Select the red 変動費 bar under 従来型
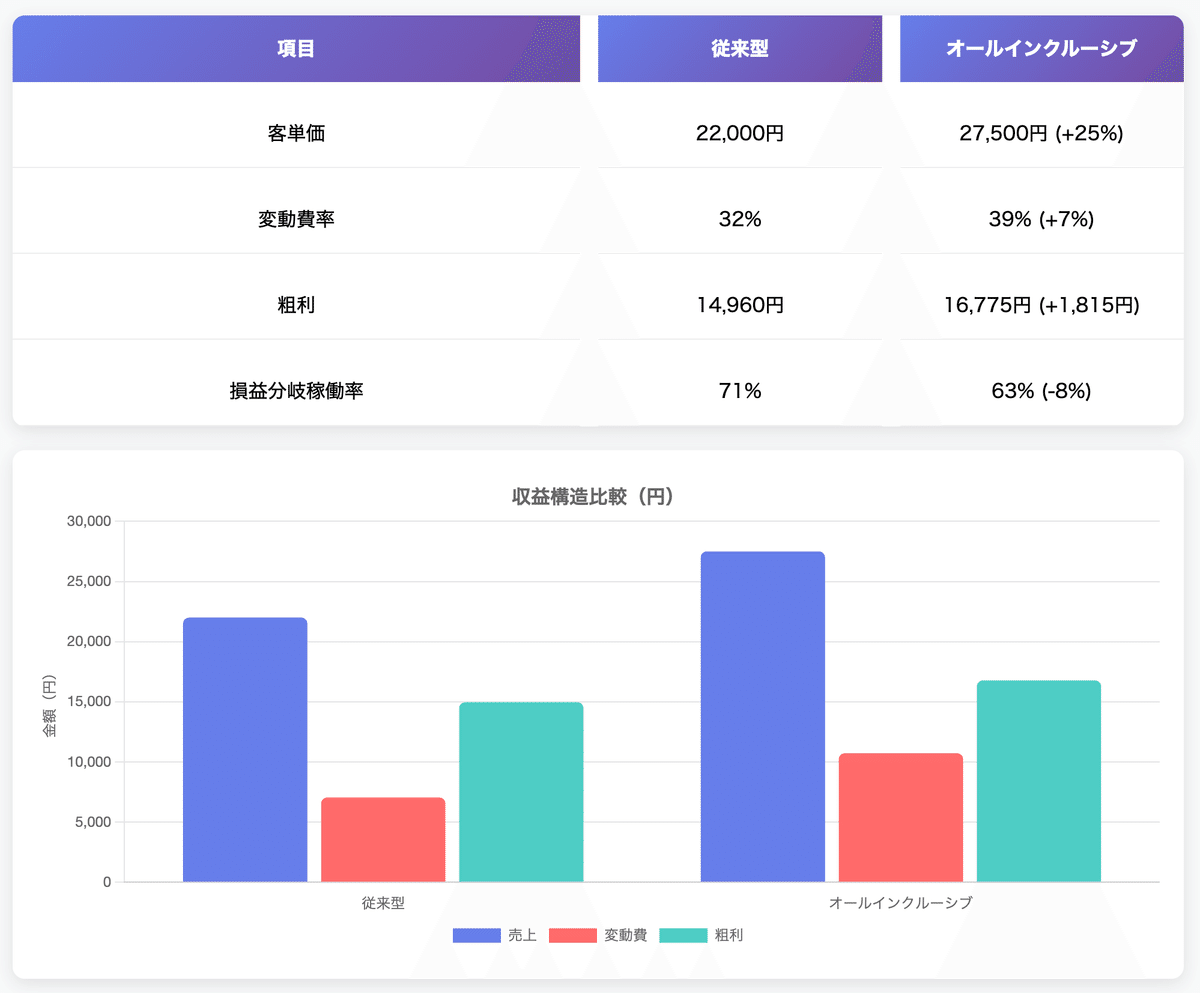This screenshot has width=1200, height=993. click(x=382, y=840)
